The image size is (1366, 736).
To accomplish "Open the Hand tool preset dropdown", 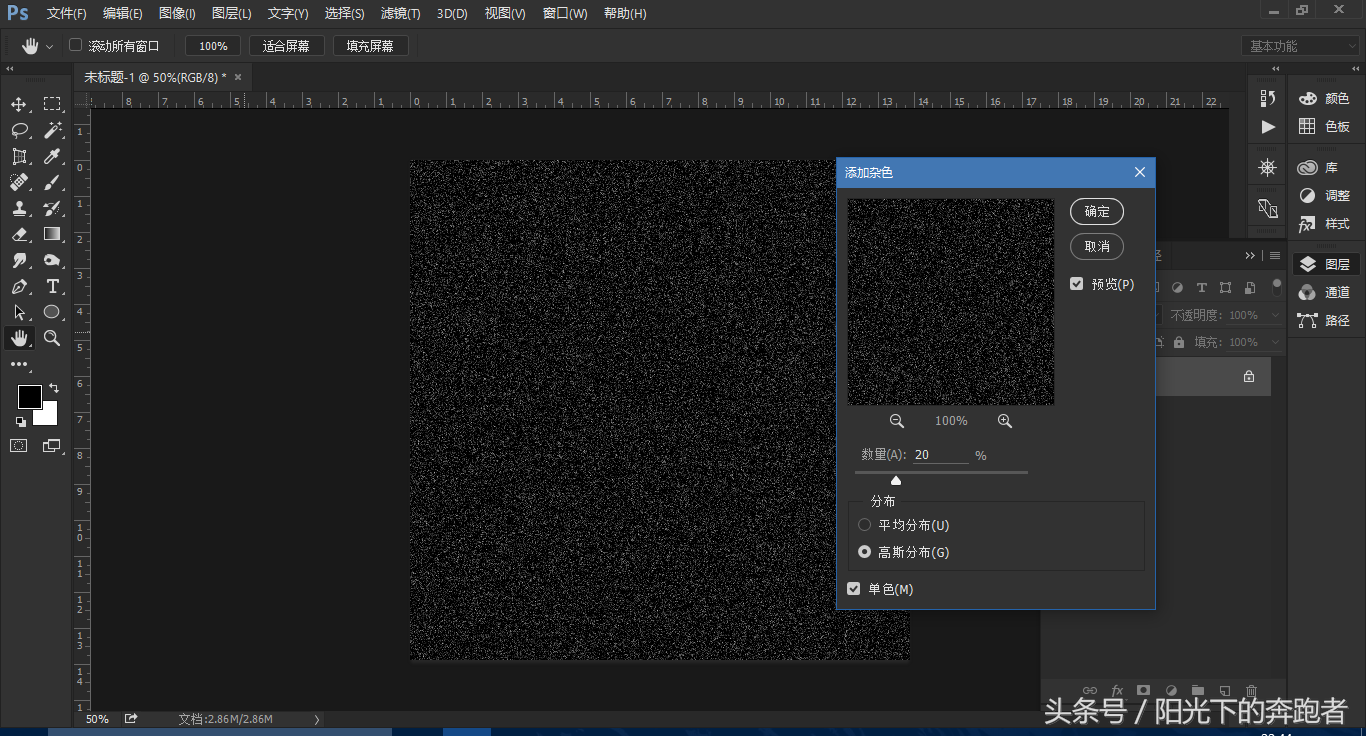I will point(49,47).
